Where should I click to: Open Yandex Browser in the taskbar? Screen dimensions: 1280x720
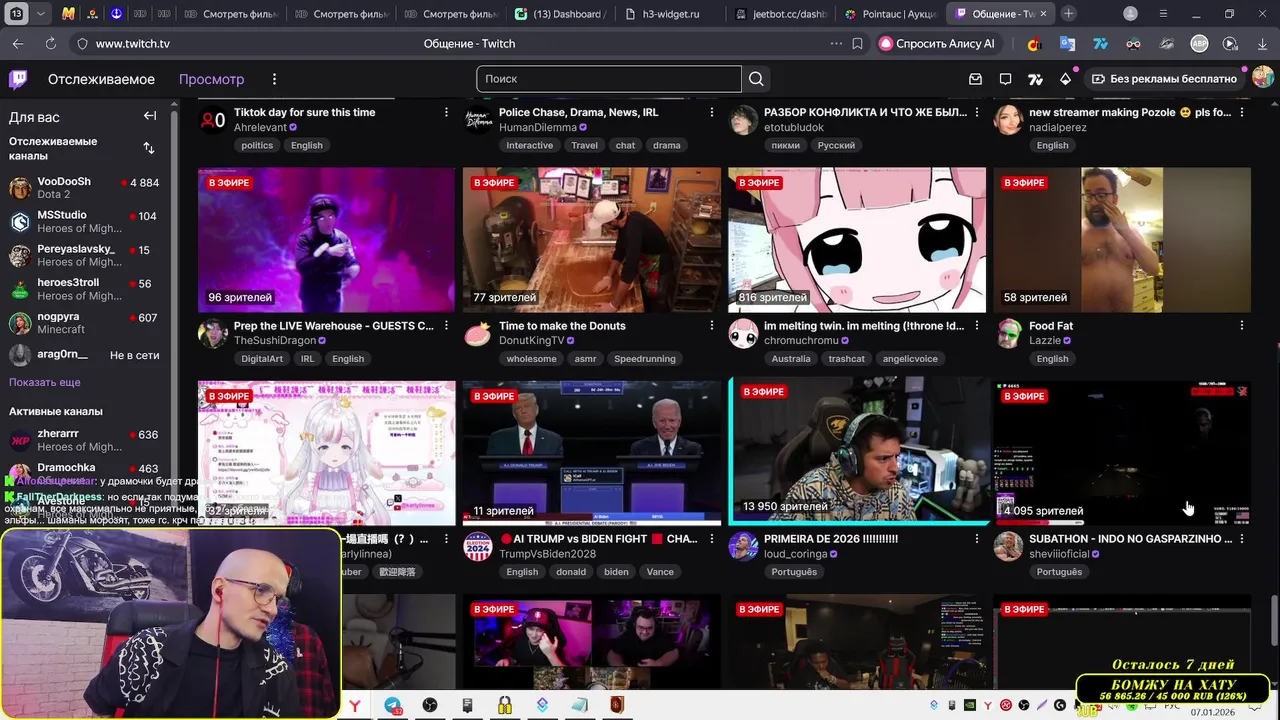tap(355, 706)
